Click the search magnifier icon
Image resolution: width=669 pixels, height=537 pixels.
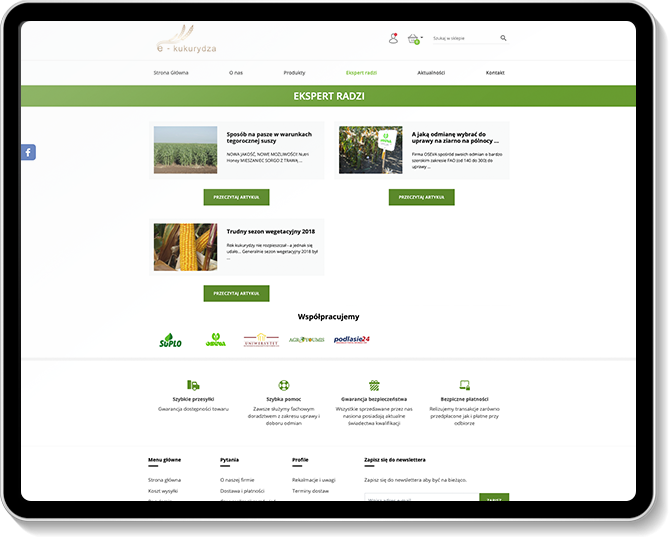(503, 39)
